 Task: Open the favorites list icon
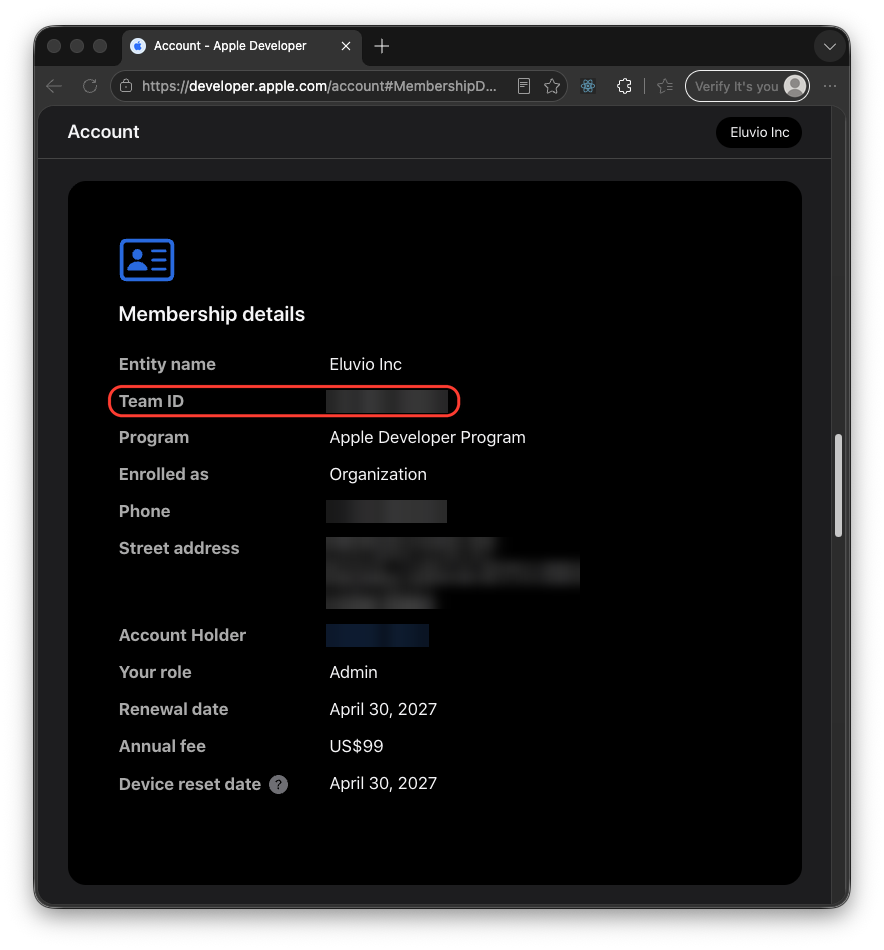coord(665,86)
